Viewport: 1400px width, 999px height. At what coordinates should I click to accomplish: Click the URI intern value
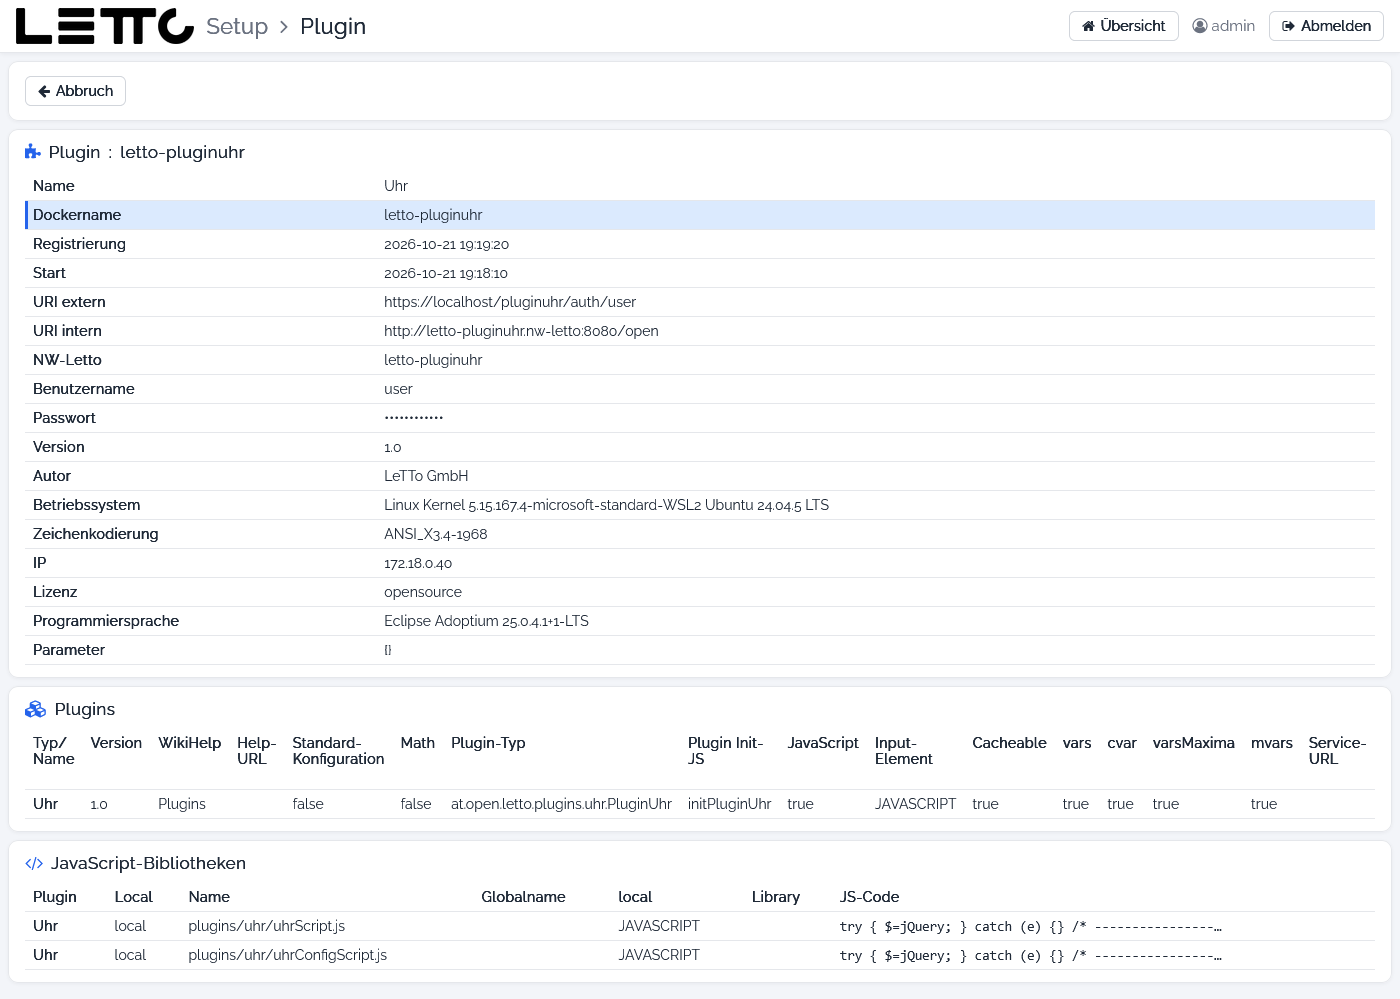[x=521, y=331]
